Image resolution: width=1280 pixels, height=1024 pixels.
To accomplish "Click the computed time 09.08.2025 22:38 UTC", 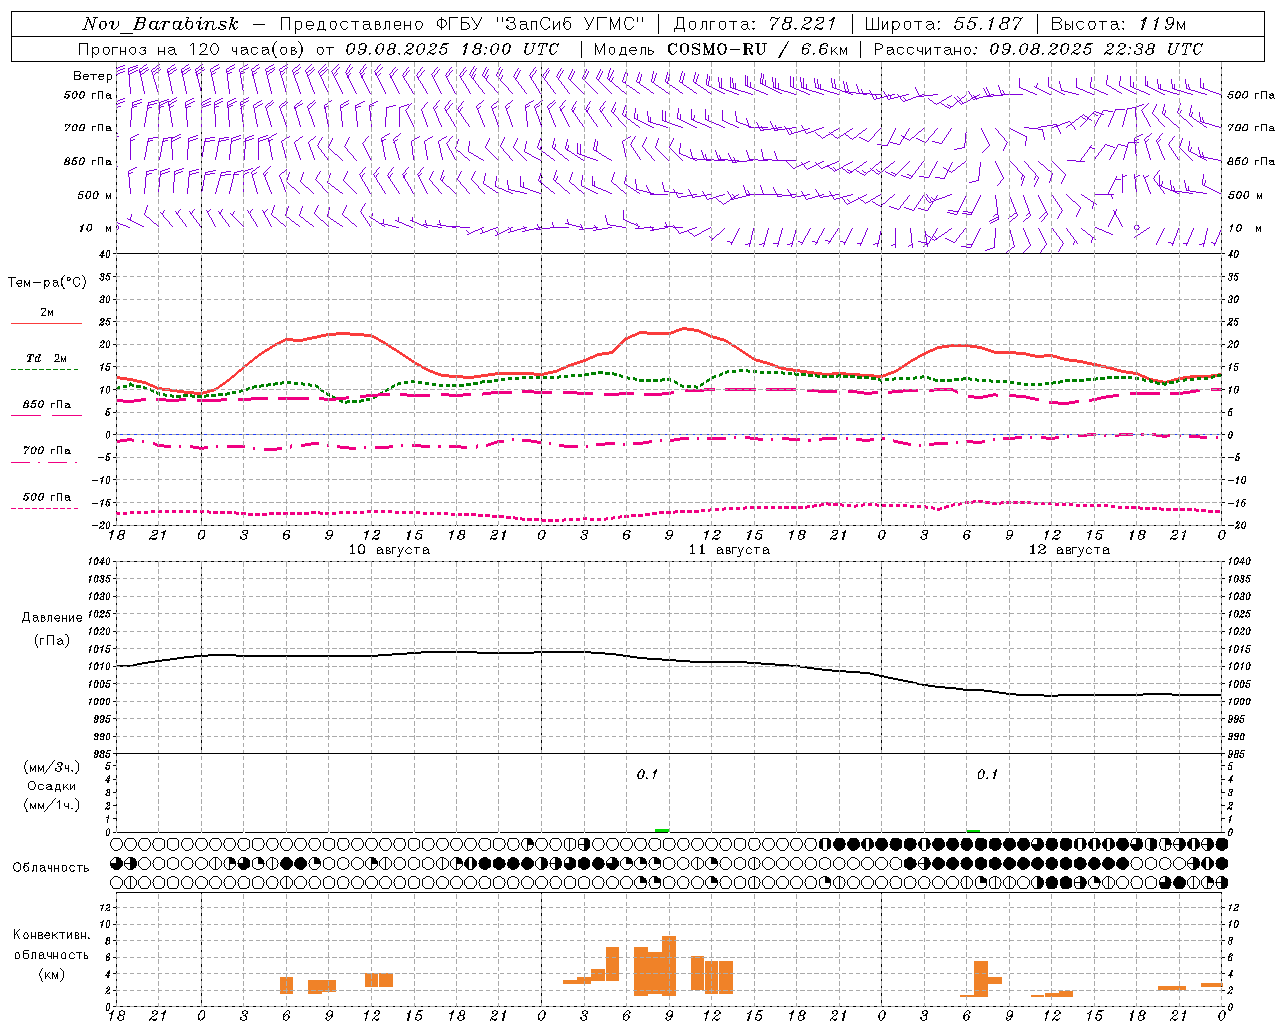I will click(1096, 49).
